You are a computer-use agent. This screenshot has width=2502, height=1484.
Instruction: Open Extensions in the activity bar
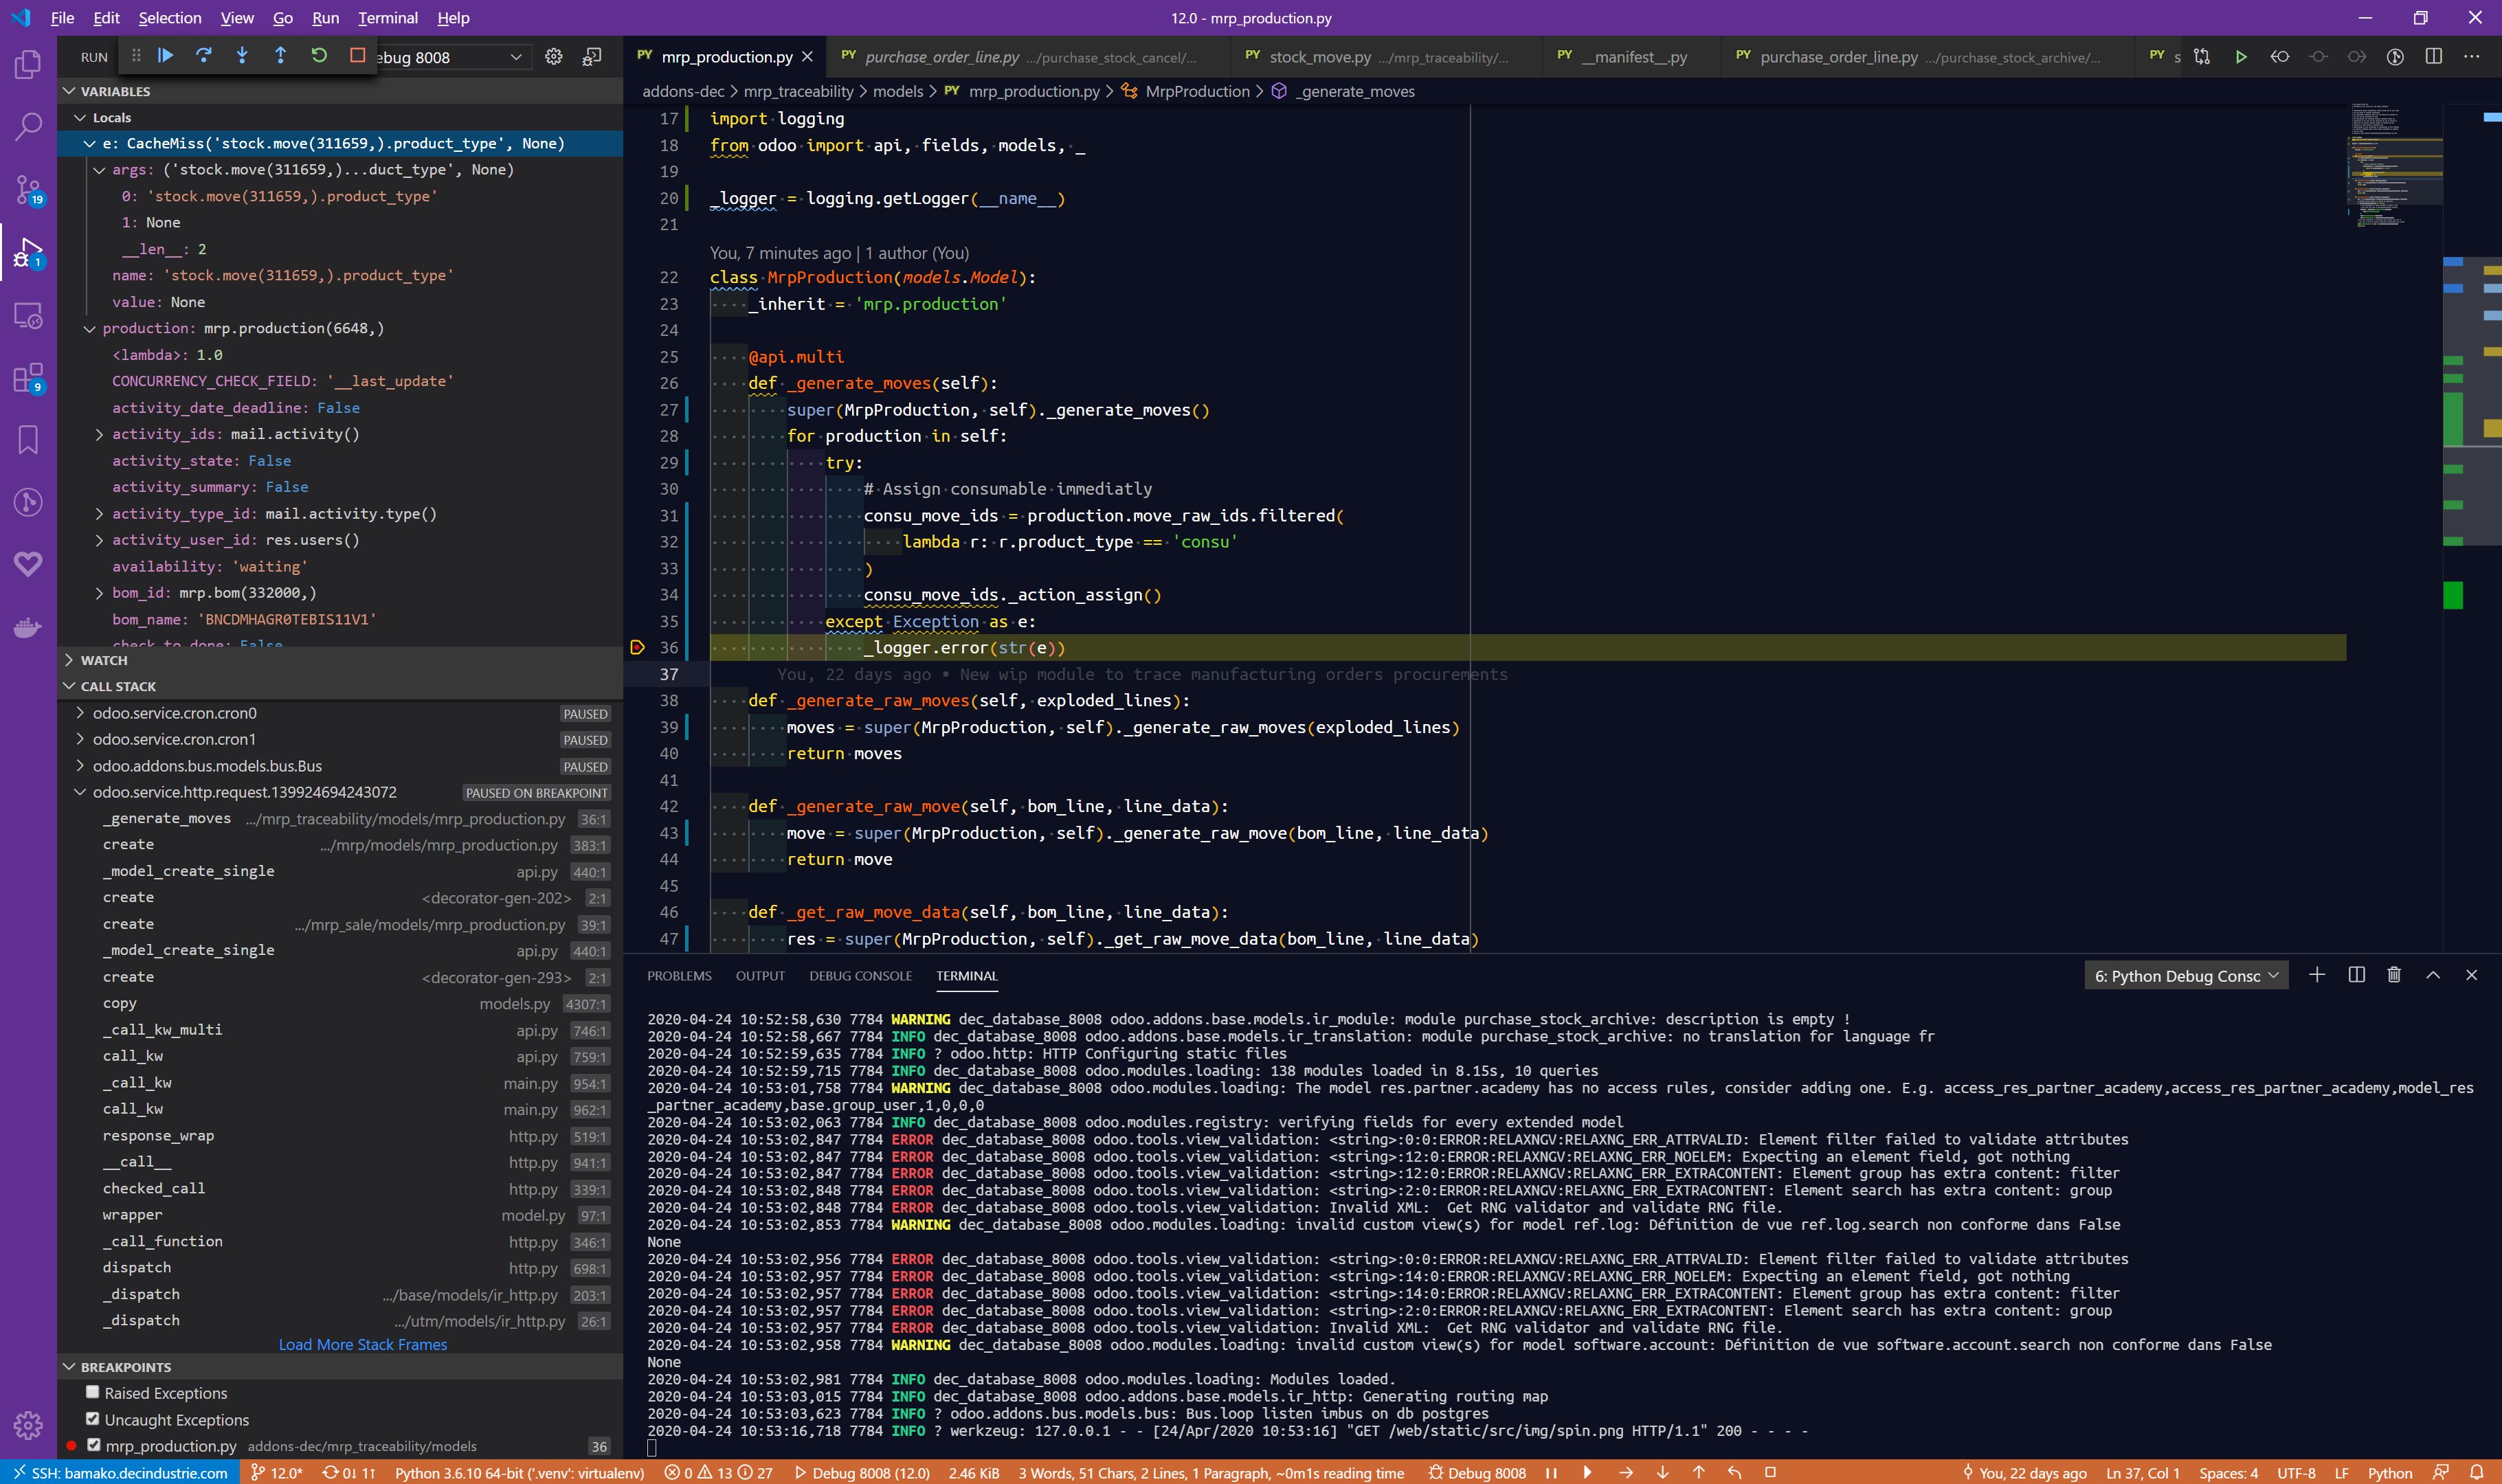pos(28,378)
